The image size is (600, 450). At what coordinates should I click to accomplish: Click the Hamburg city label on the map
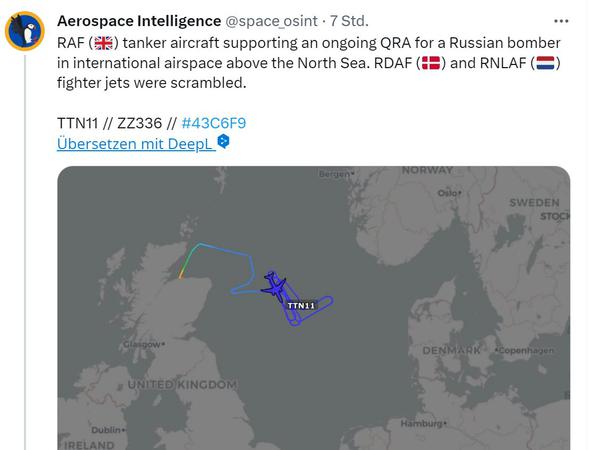424,424
